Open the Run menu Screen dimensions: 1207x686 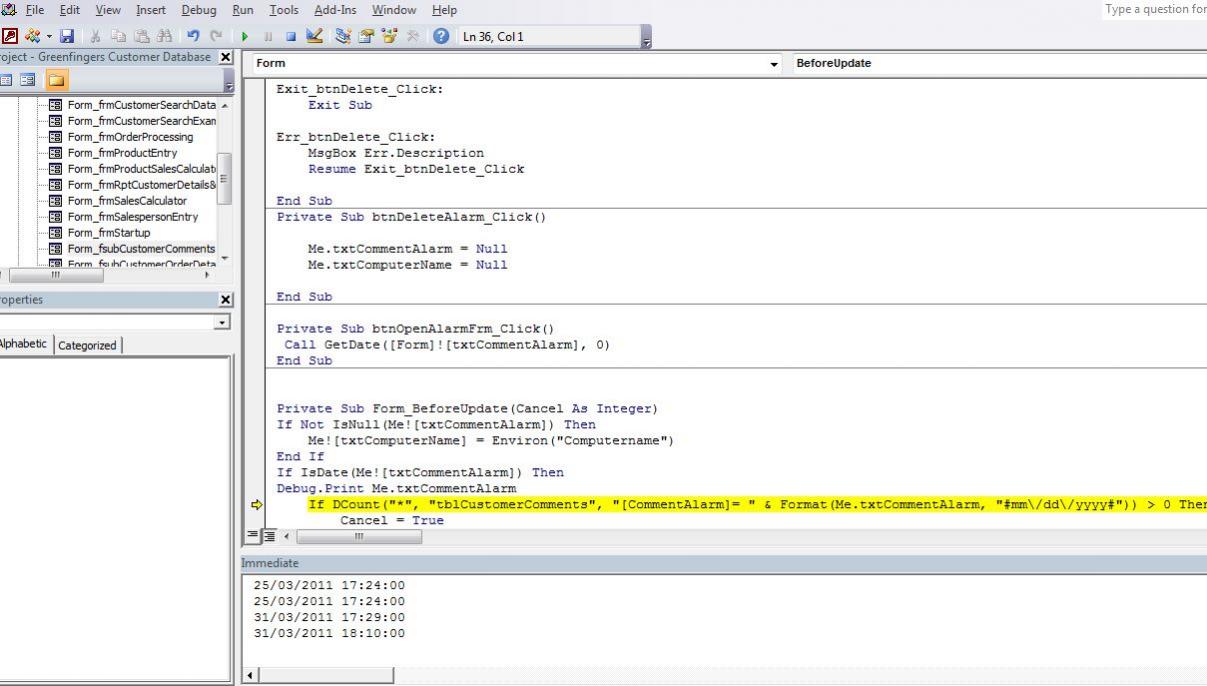click(244, 10)
